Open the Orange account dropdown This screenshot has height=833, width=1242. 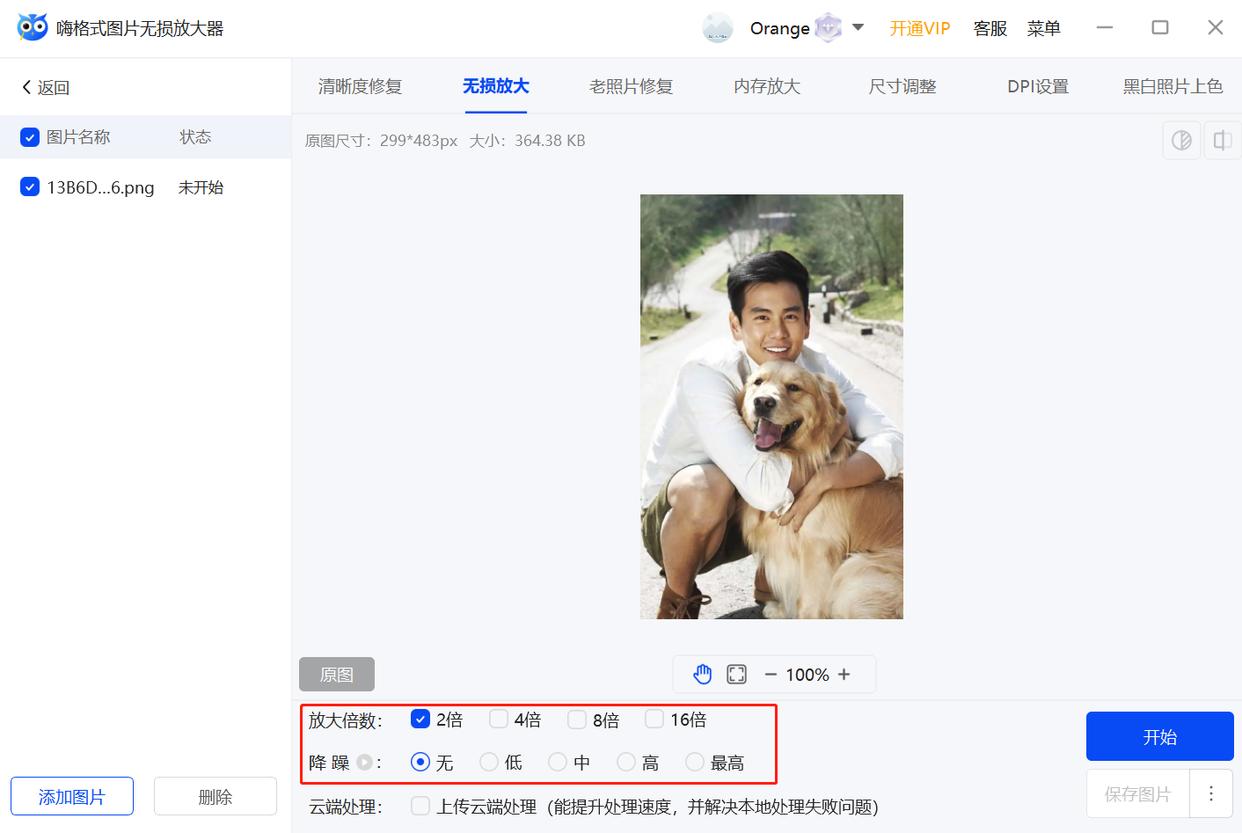point(860,28)
